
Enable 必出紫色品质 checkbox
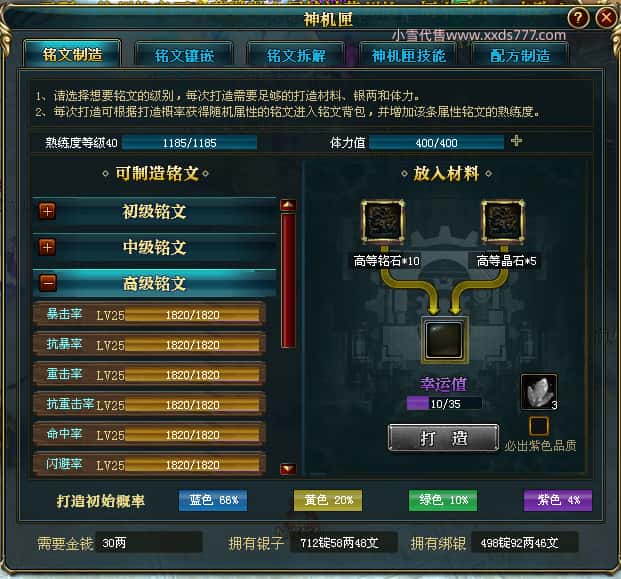coord(539,426)
